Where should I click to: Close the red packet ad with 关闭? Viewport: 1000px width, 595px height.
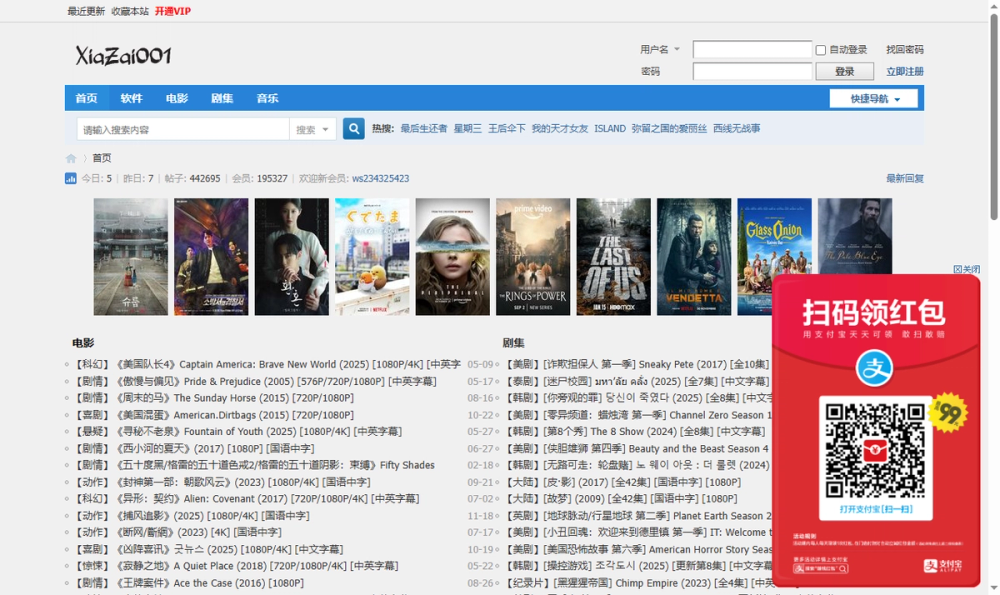966,269
